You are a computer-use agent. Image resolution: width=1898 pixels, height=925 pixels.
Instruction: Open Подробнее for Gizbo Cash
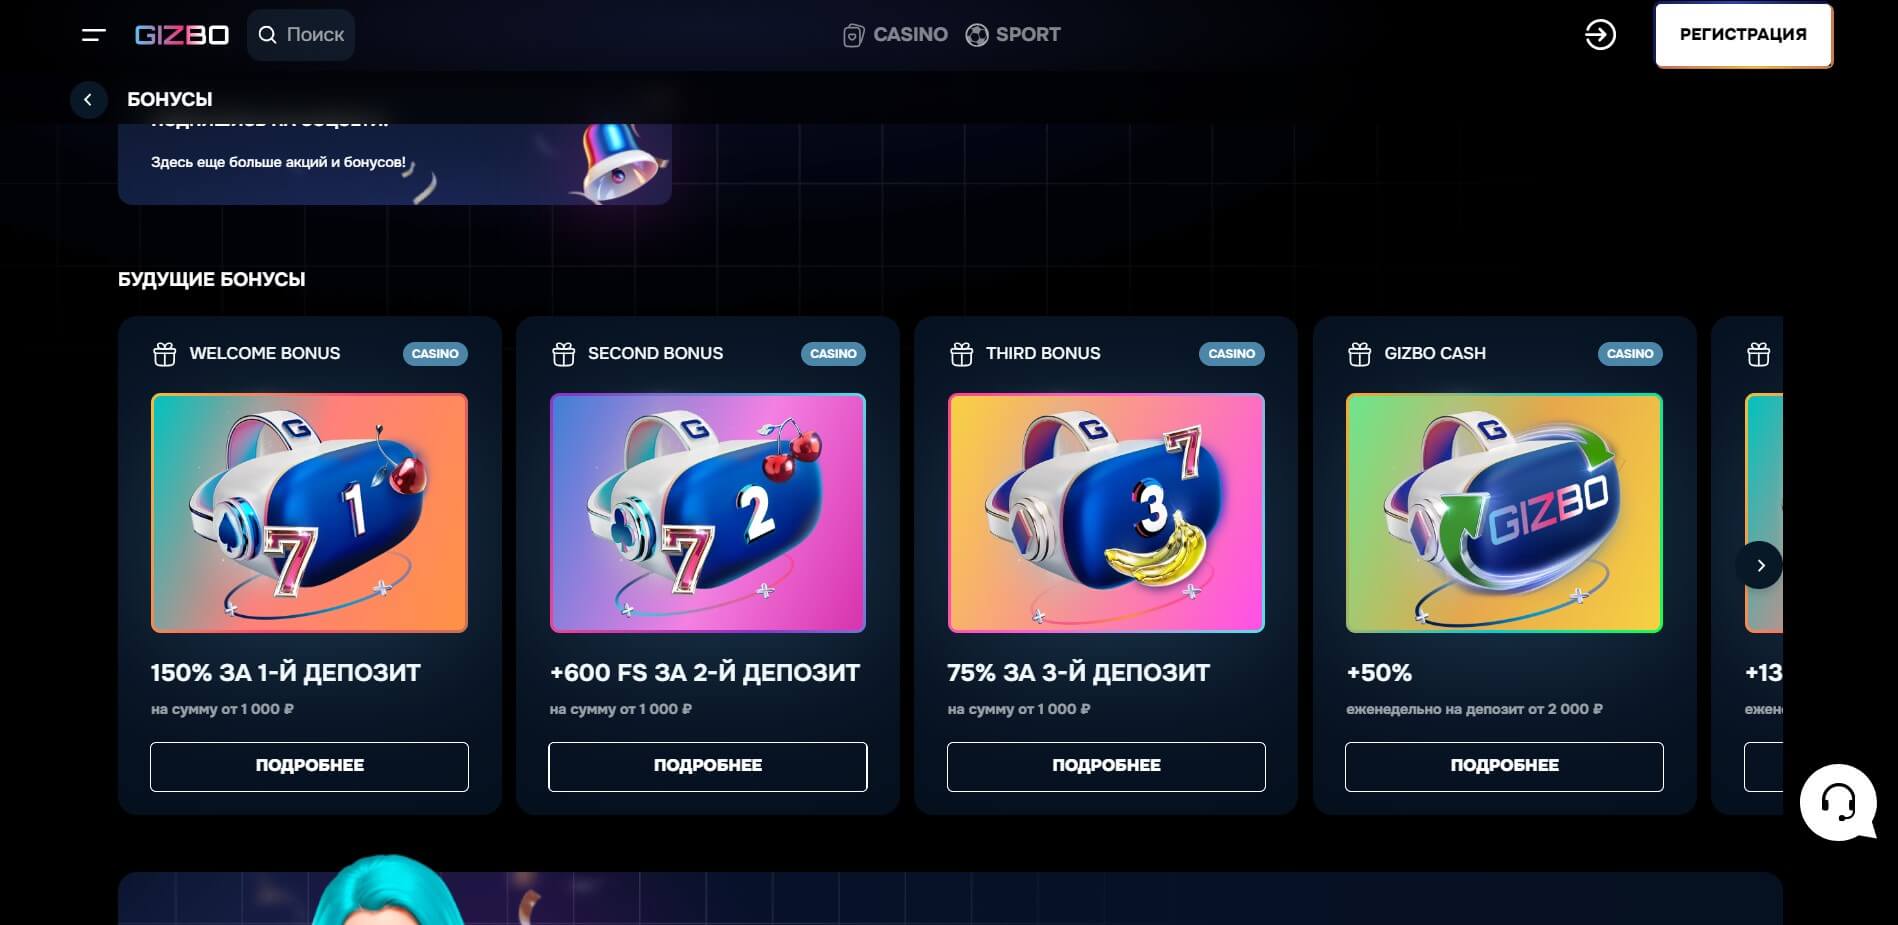(1504, 766)
